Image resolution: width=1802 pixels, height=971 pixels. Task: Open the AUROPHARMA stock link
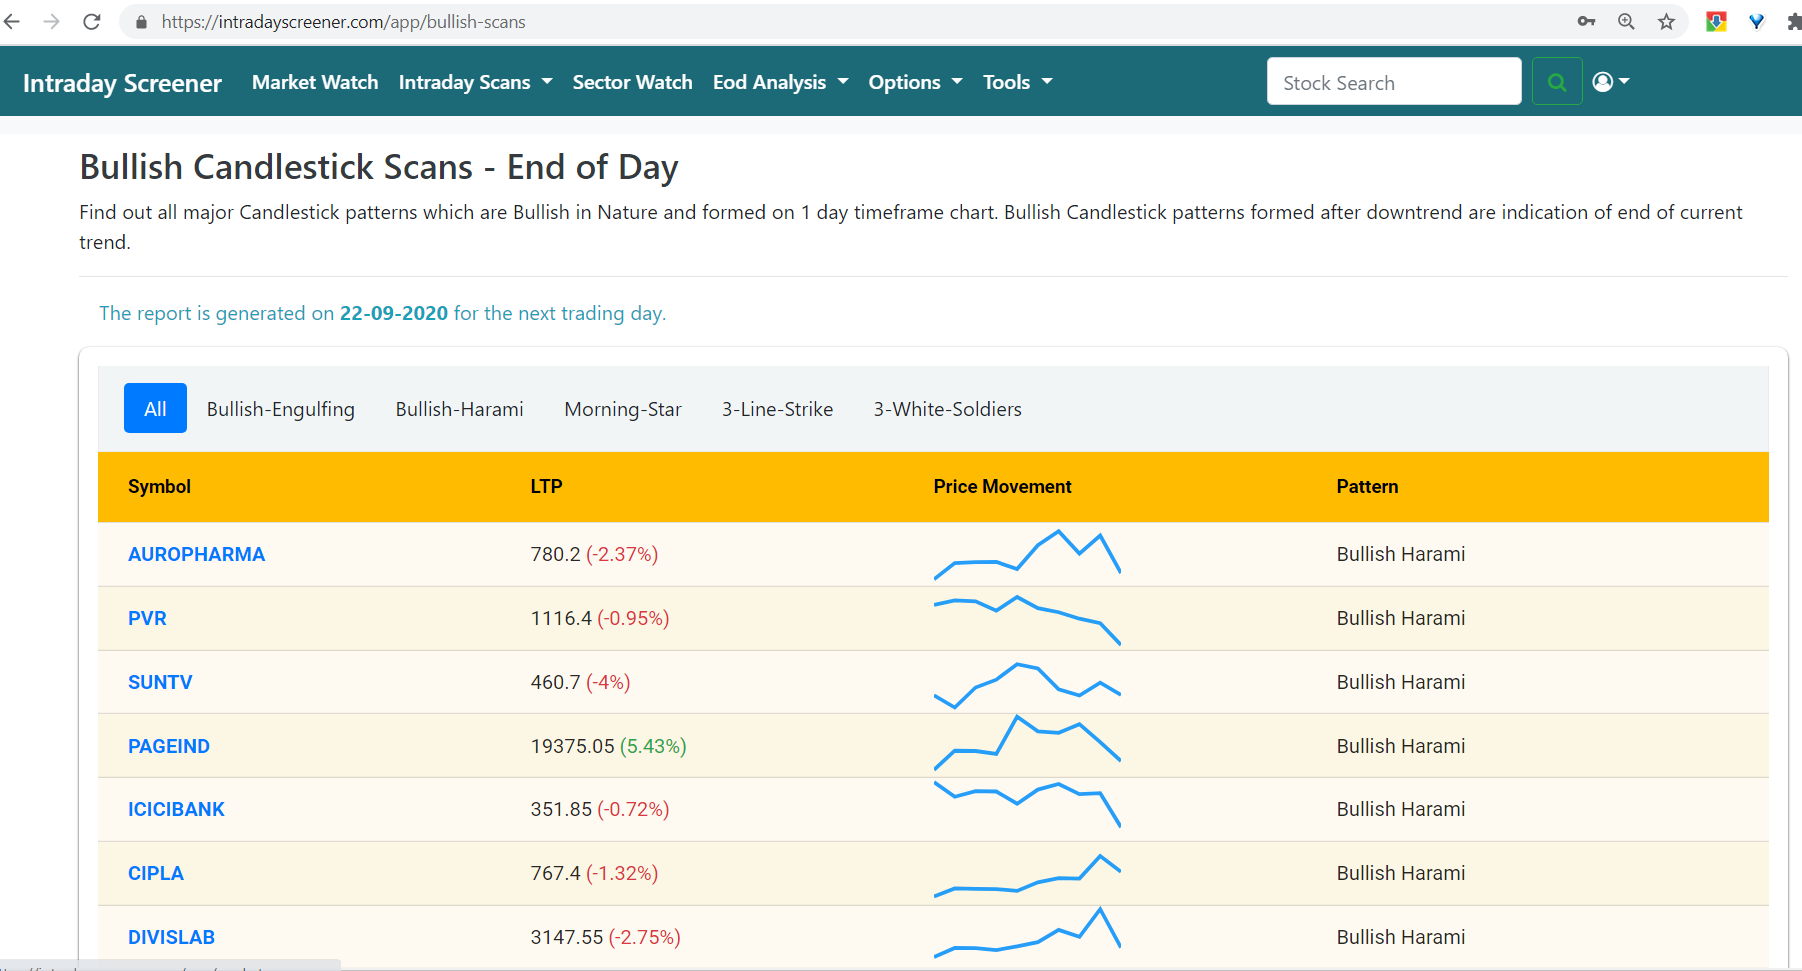(196, 554)
